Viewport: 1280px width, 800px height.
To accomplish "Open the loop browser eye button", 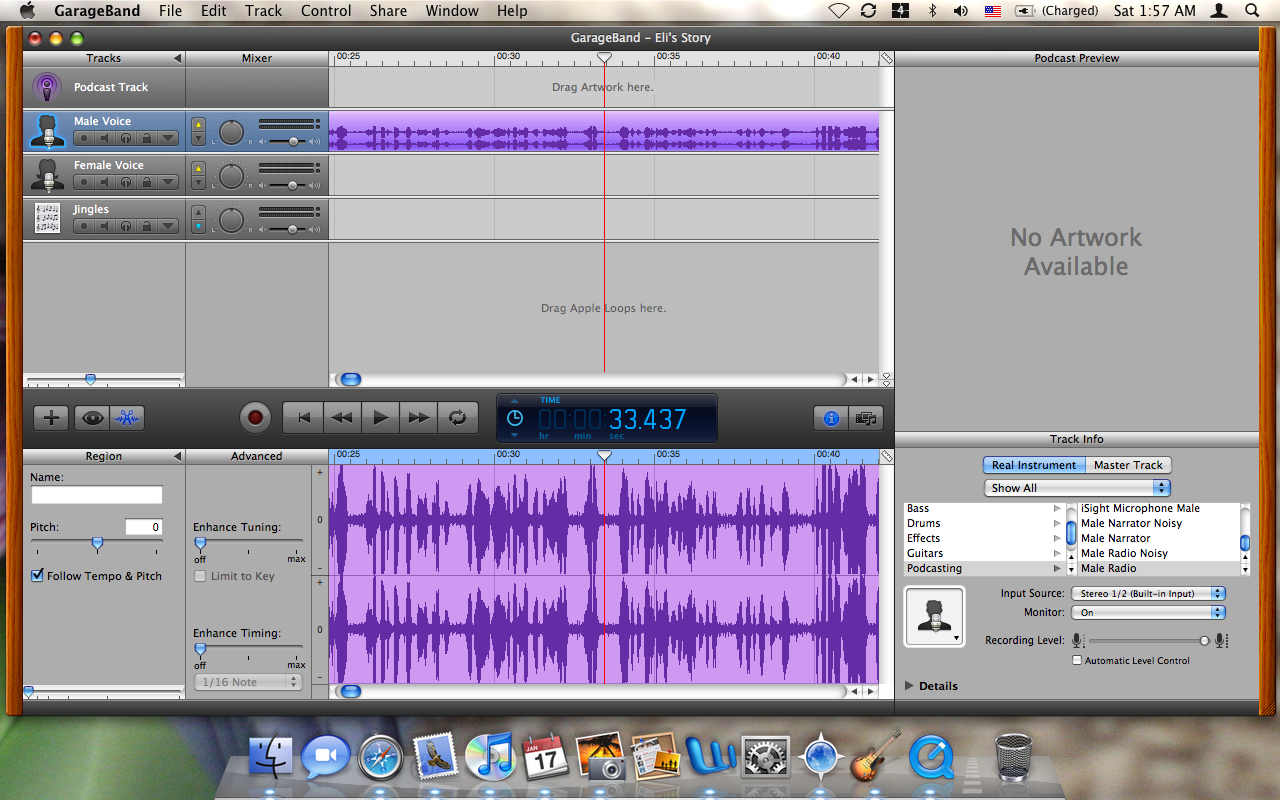I will (91, 418).
